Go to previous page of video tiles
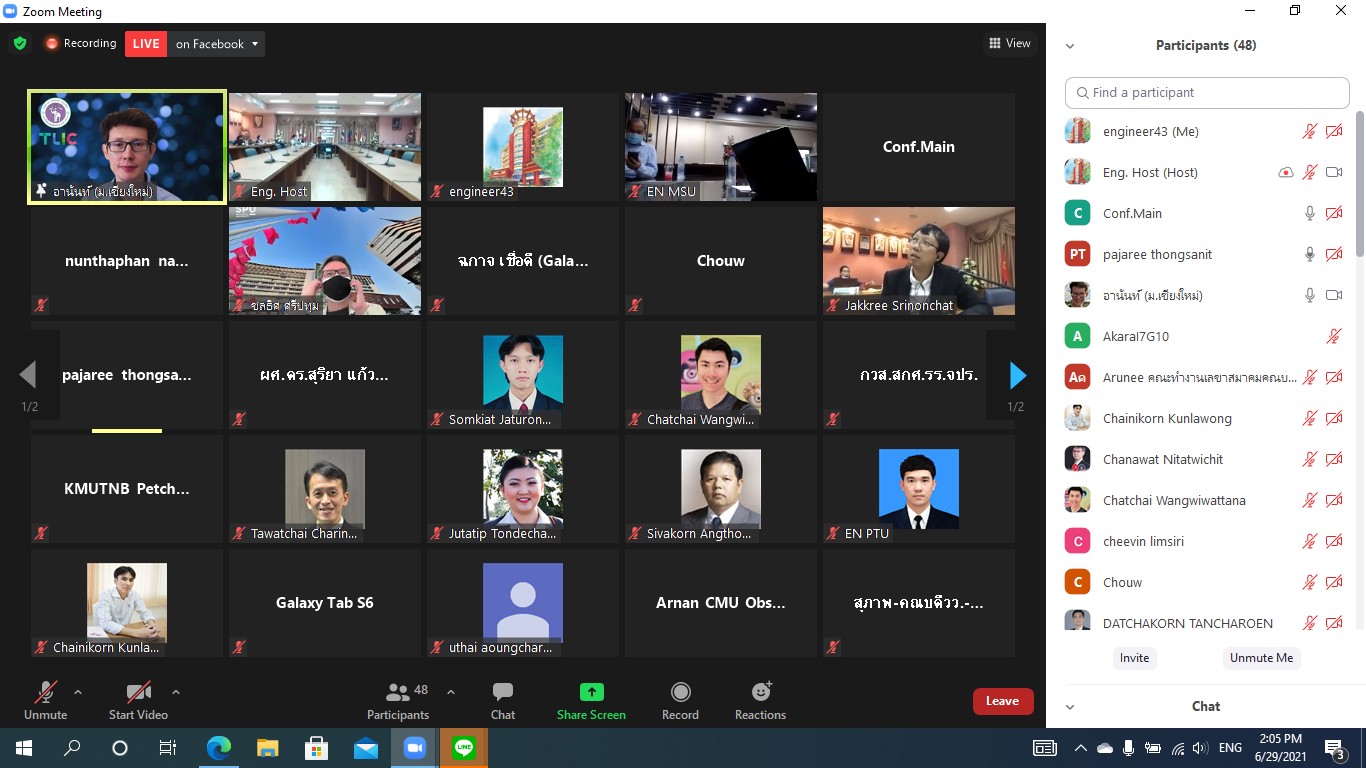 pos(29,376)
